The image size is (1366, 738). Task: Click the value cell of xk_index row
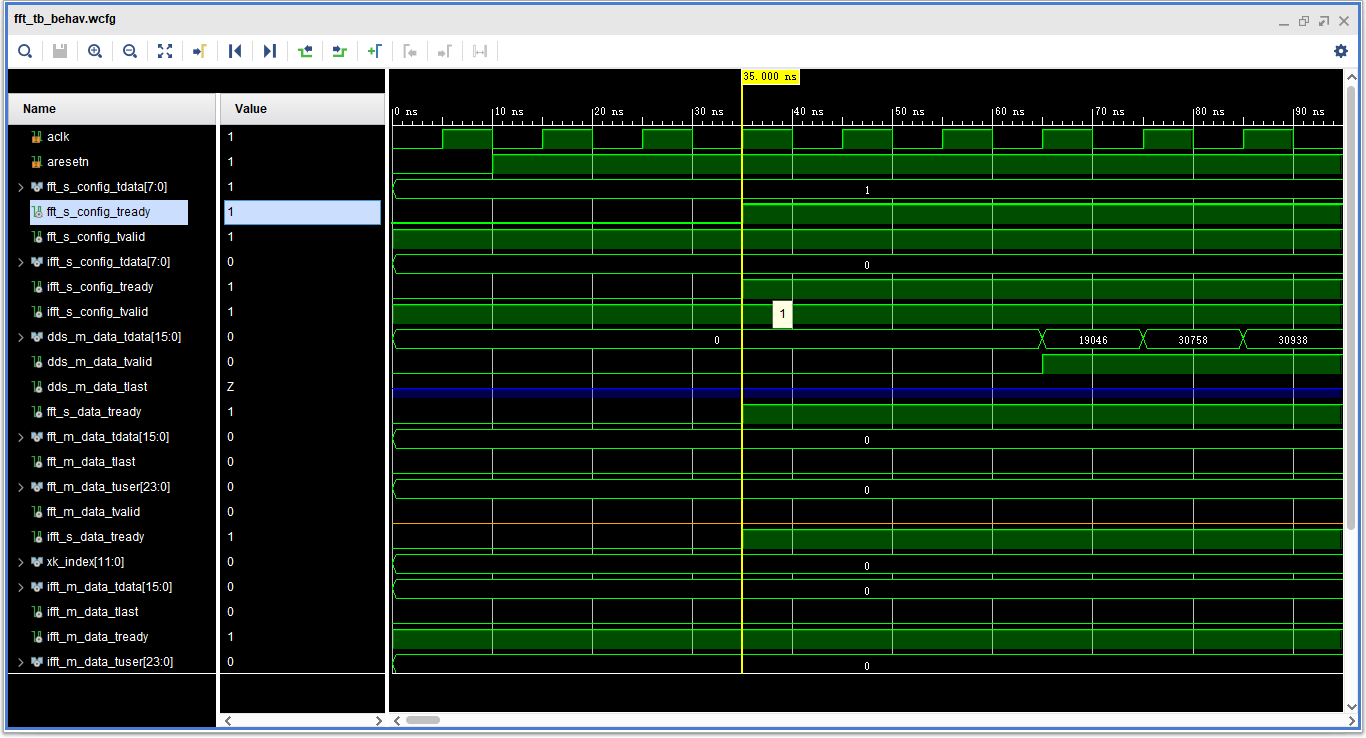(302, 562)
